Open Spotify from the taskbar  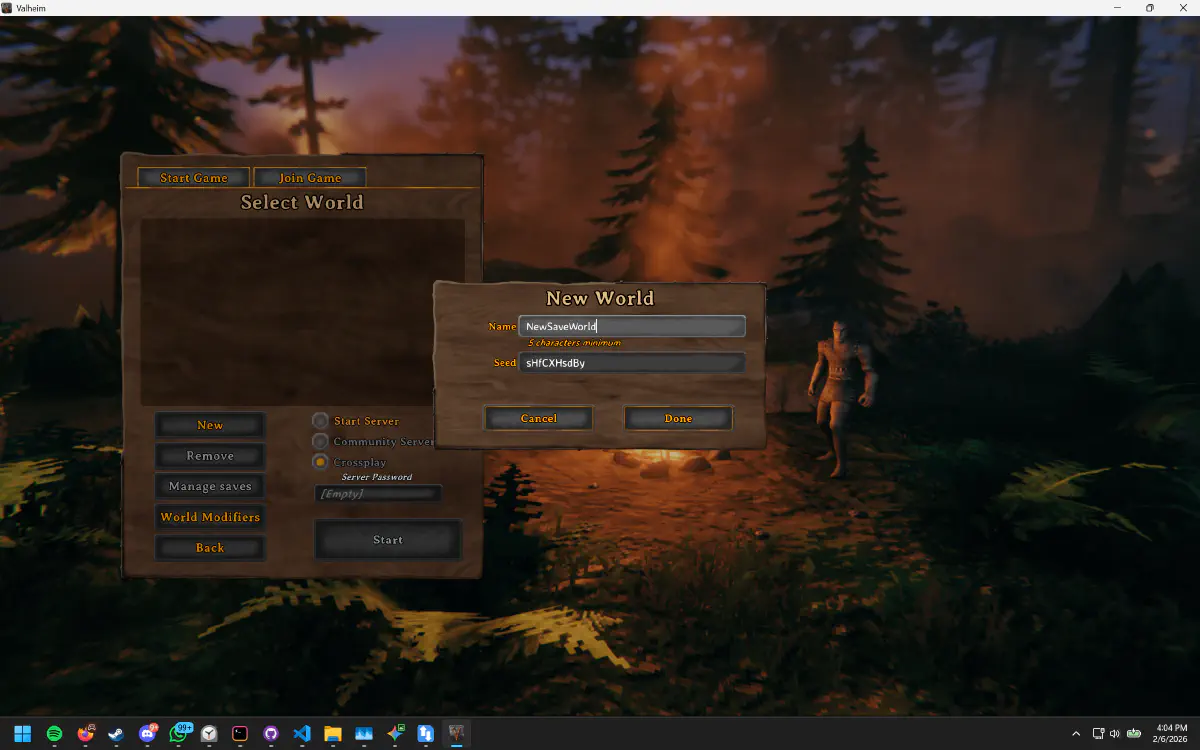click(54, 733)
